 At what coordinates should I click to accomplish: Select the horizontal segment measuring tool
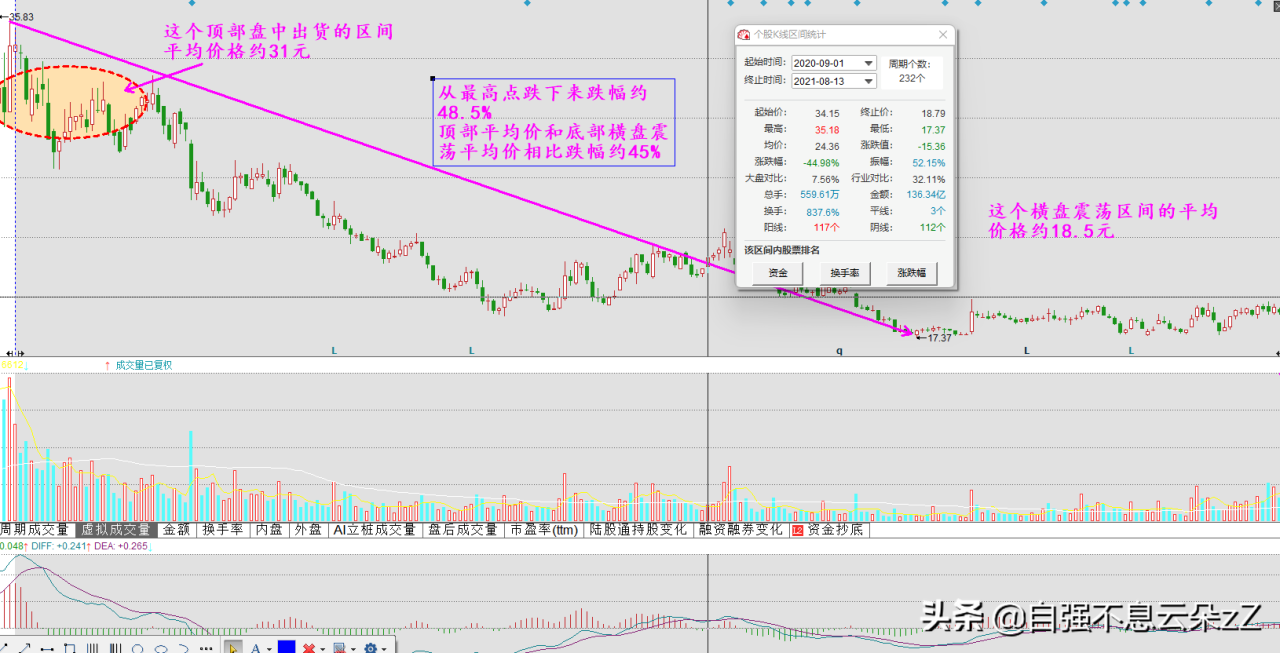(x=47, y=648)
